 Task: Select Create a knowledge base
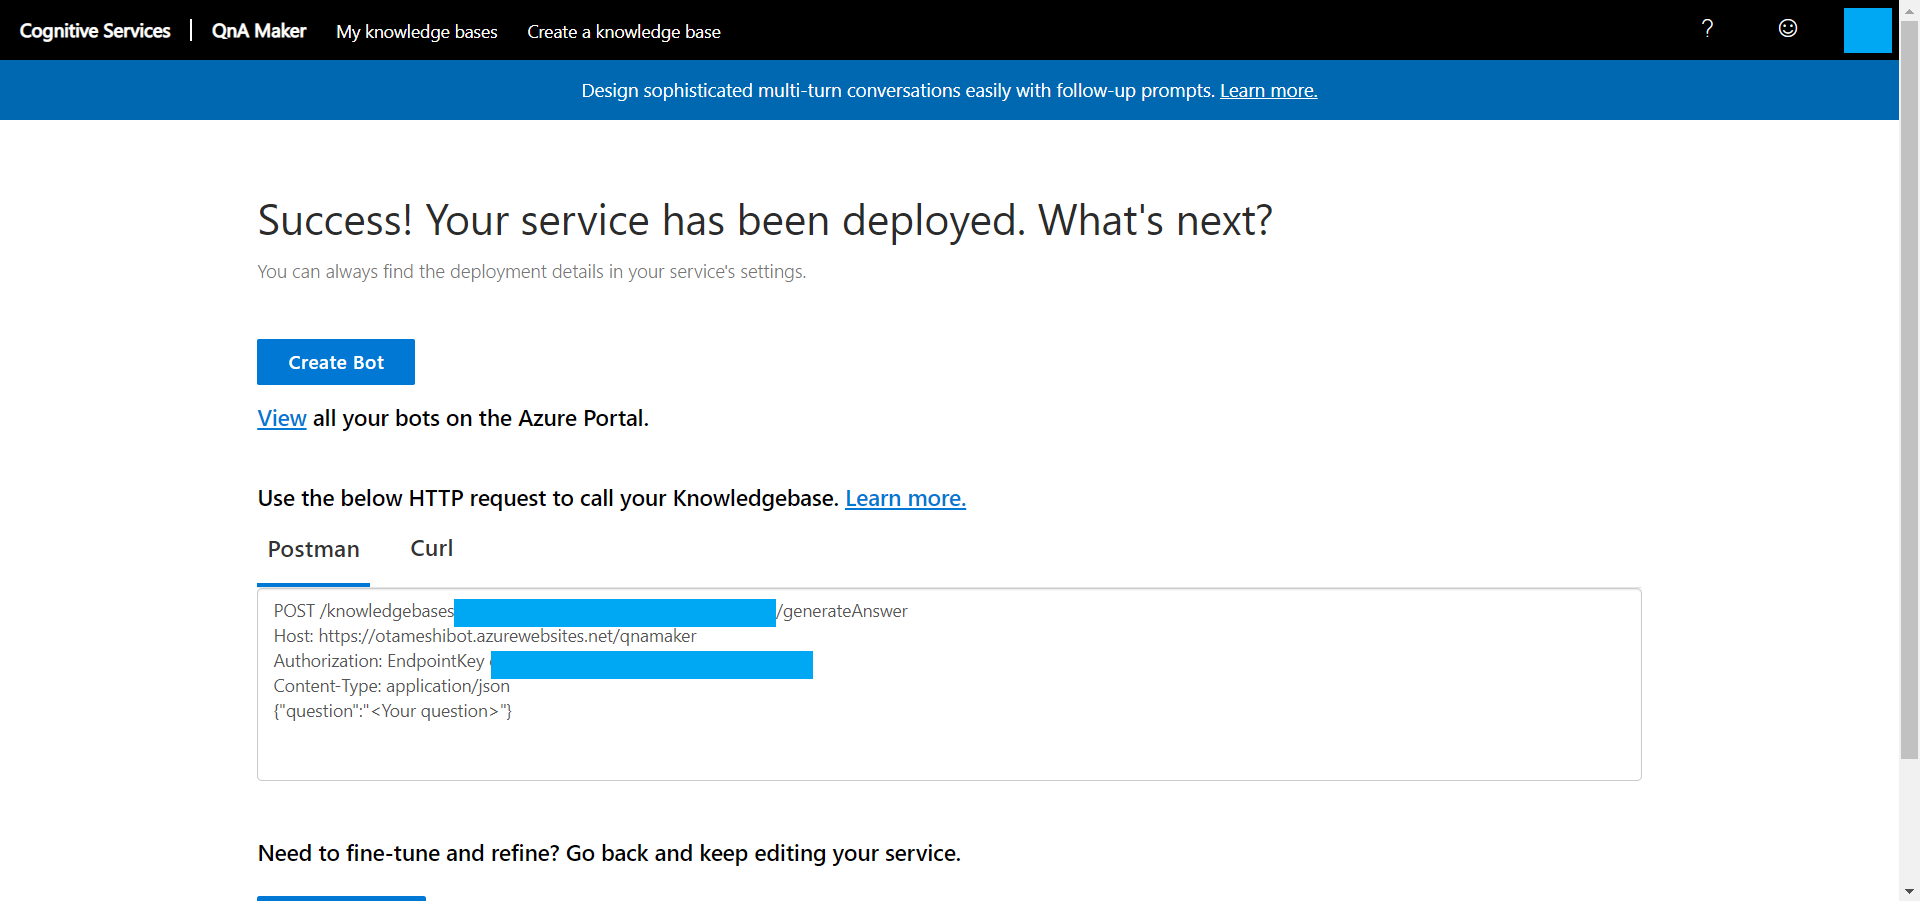pos(623,32)
